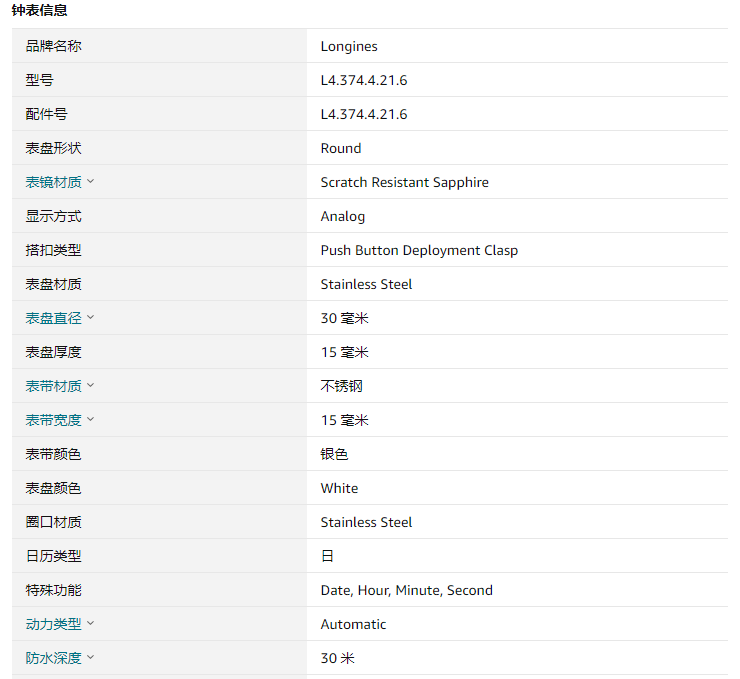Click the 表带颜色 label
The width and height of the screenshot is (740, 679).
click(53, 454)
